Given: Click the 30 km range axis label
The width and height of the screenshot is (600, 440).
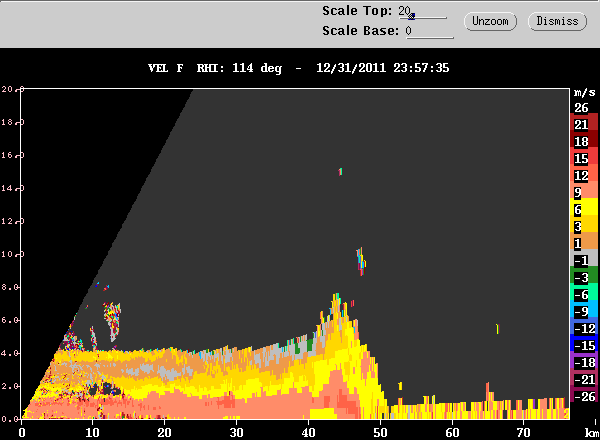Looking at the screenshot, I should pos(236,432).
